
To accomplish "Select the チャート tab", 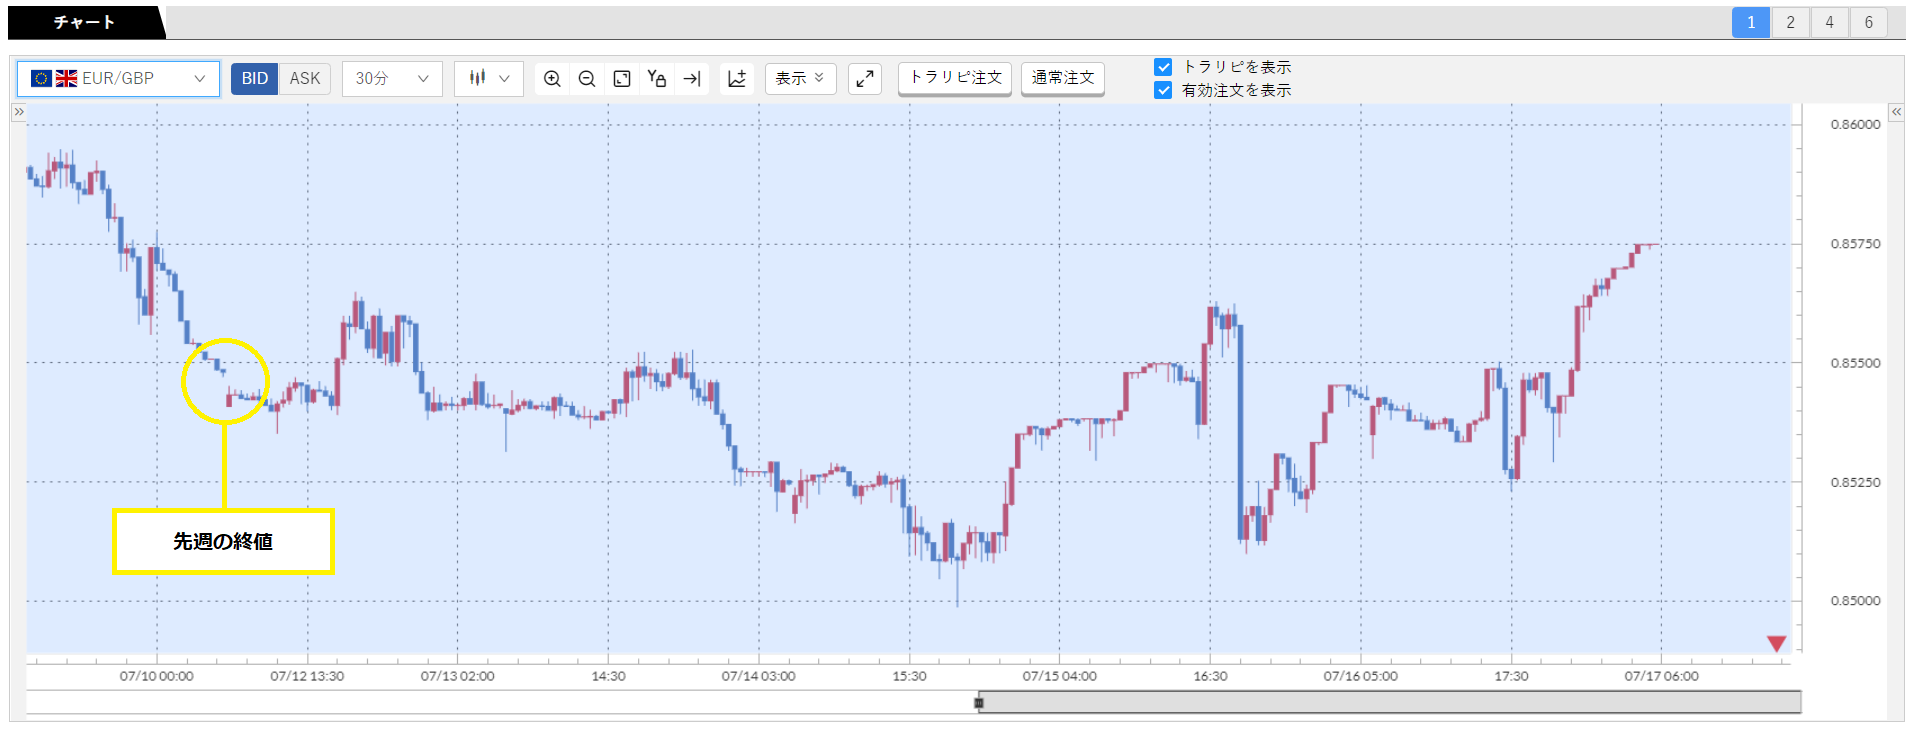I will click(x=85, y=22).
